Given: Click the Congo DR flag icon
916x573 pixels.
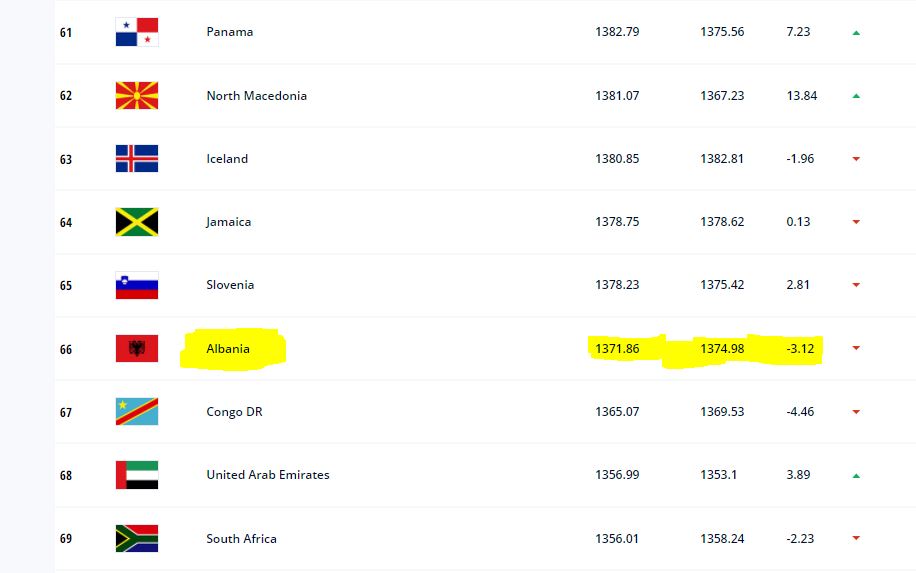Looking at the screenshot, I should (137, 412).
